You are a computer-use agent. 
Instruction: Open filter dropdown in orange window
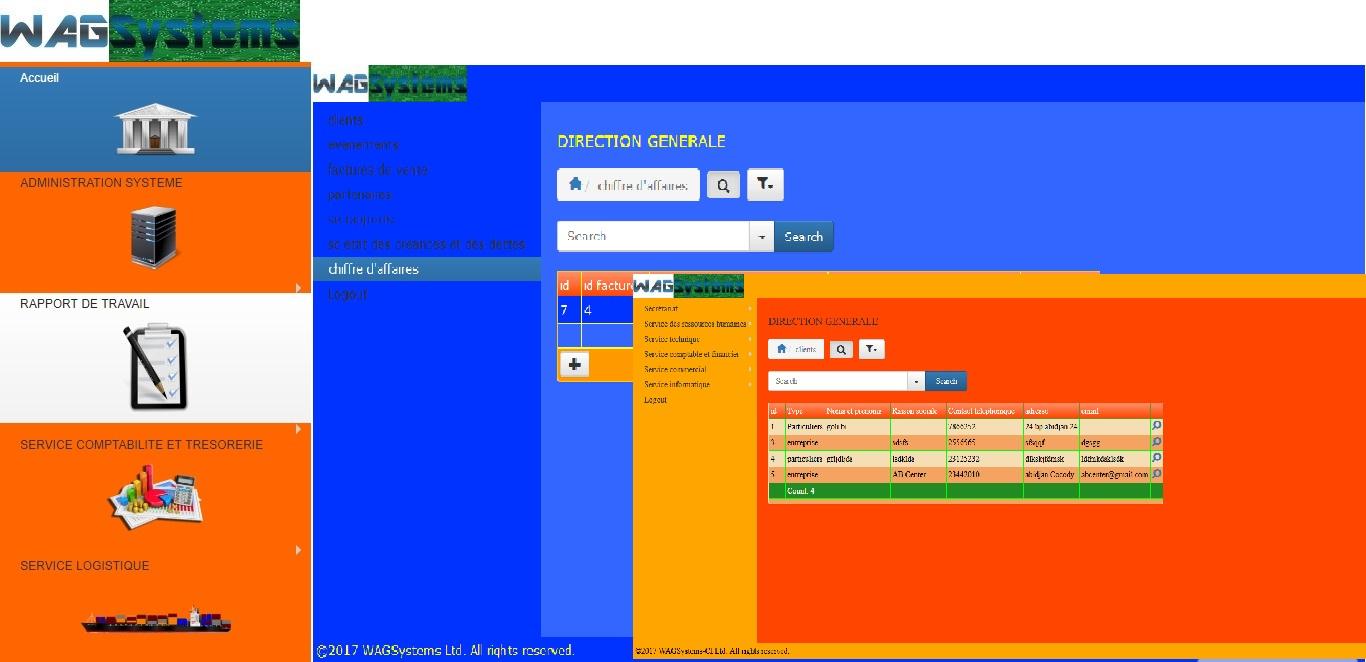click(x=872, y=349)
